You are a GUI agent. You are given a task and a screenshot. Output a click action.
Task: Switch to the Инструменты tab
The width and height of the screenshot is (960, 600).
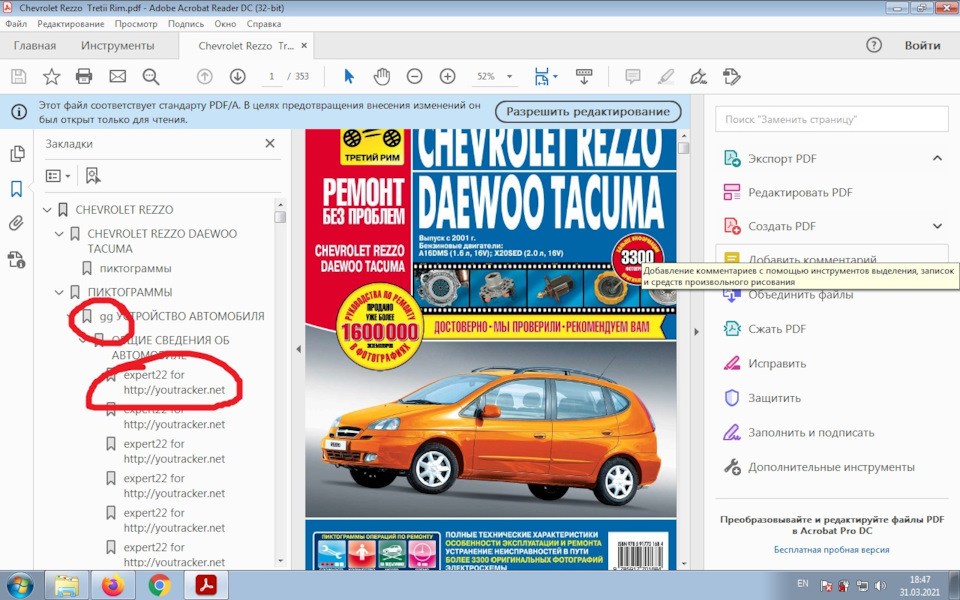click(x=118, y=46)
